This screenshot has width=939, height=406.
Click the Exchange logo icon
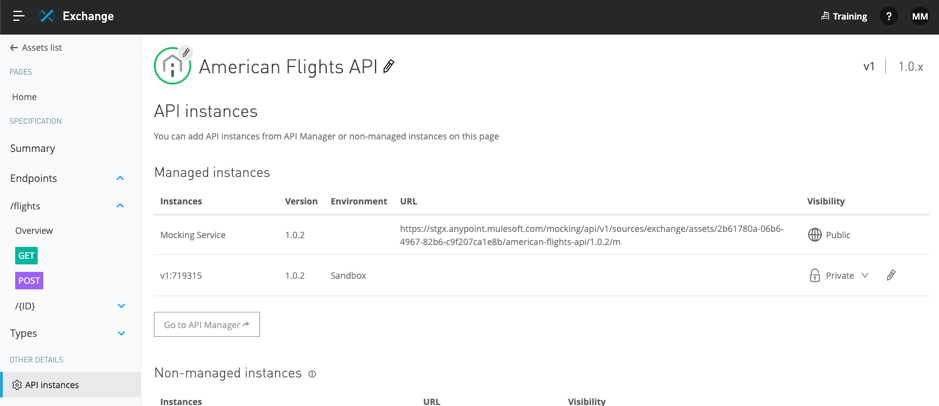coord(47,16)
